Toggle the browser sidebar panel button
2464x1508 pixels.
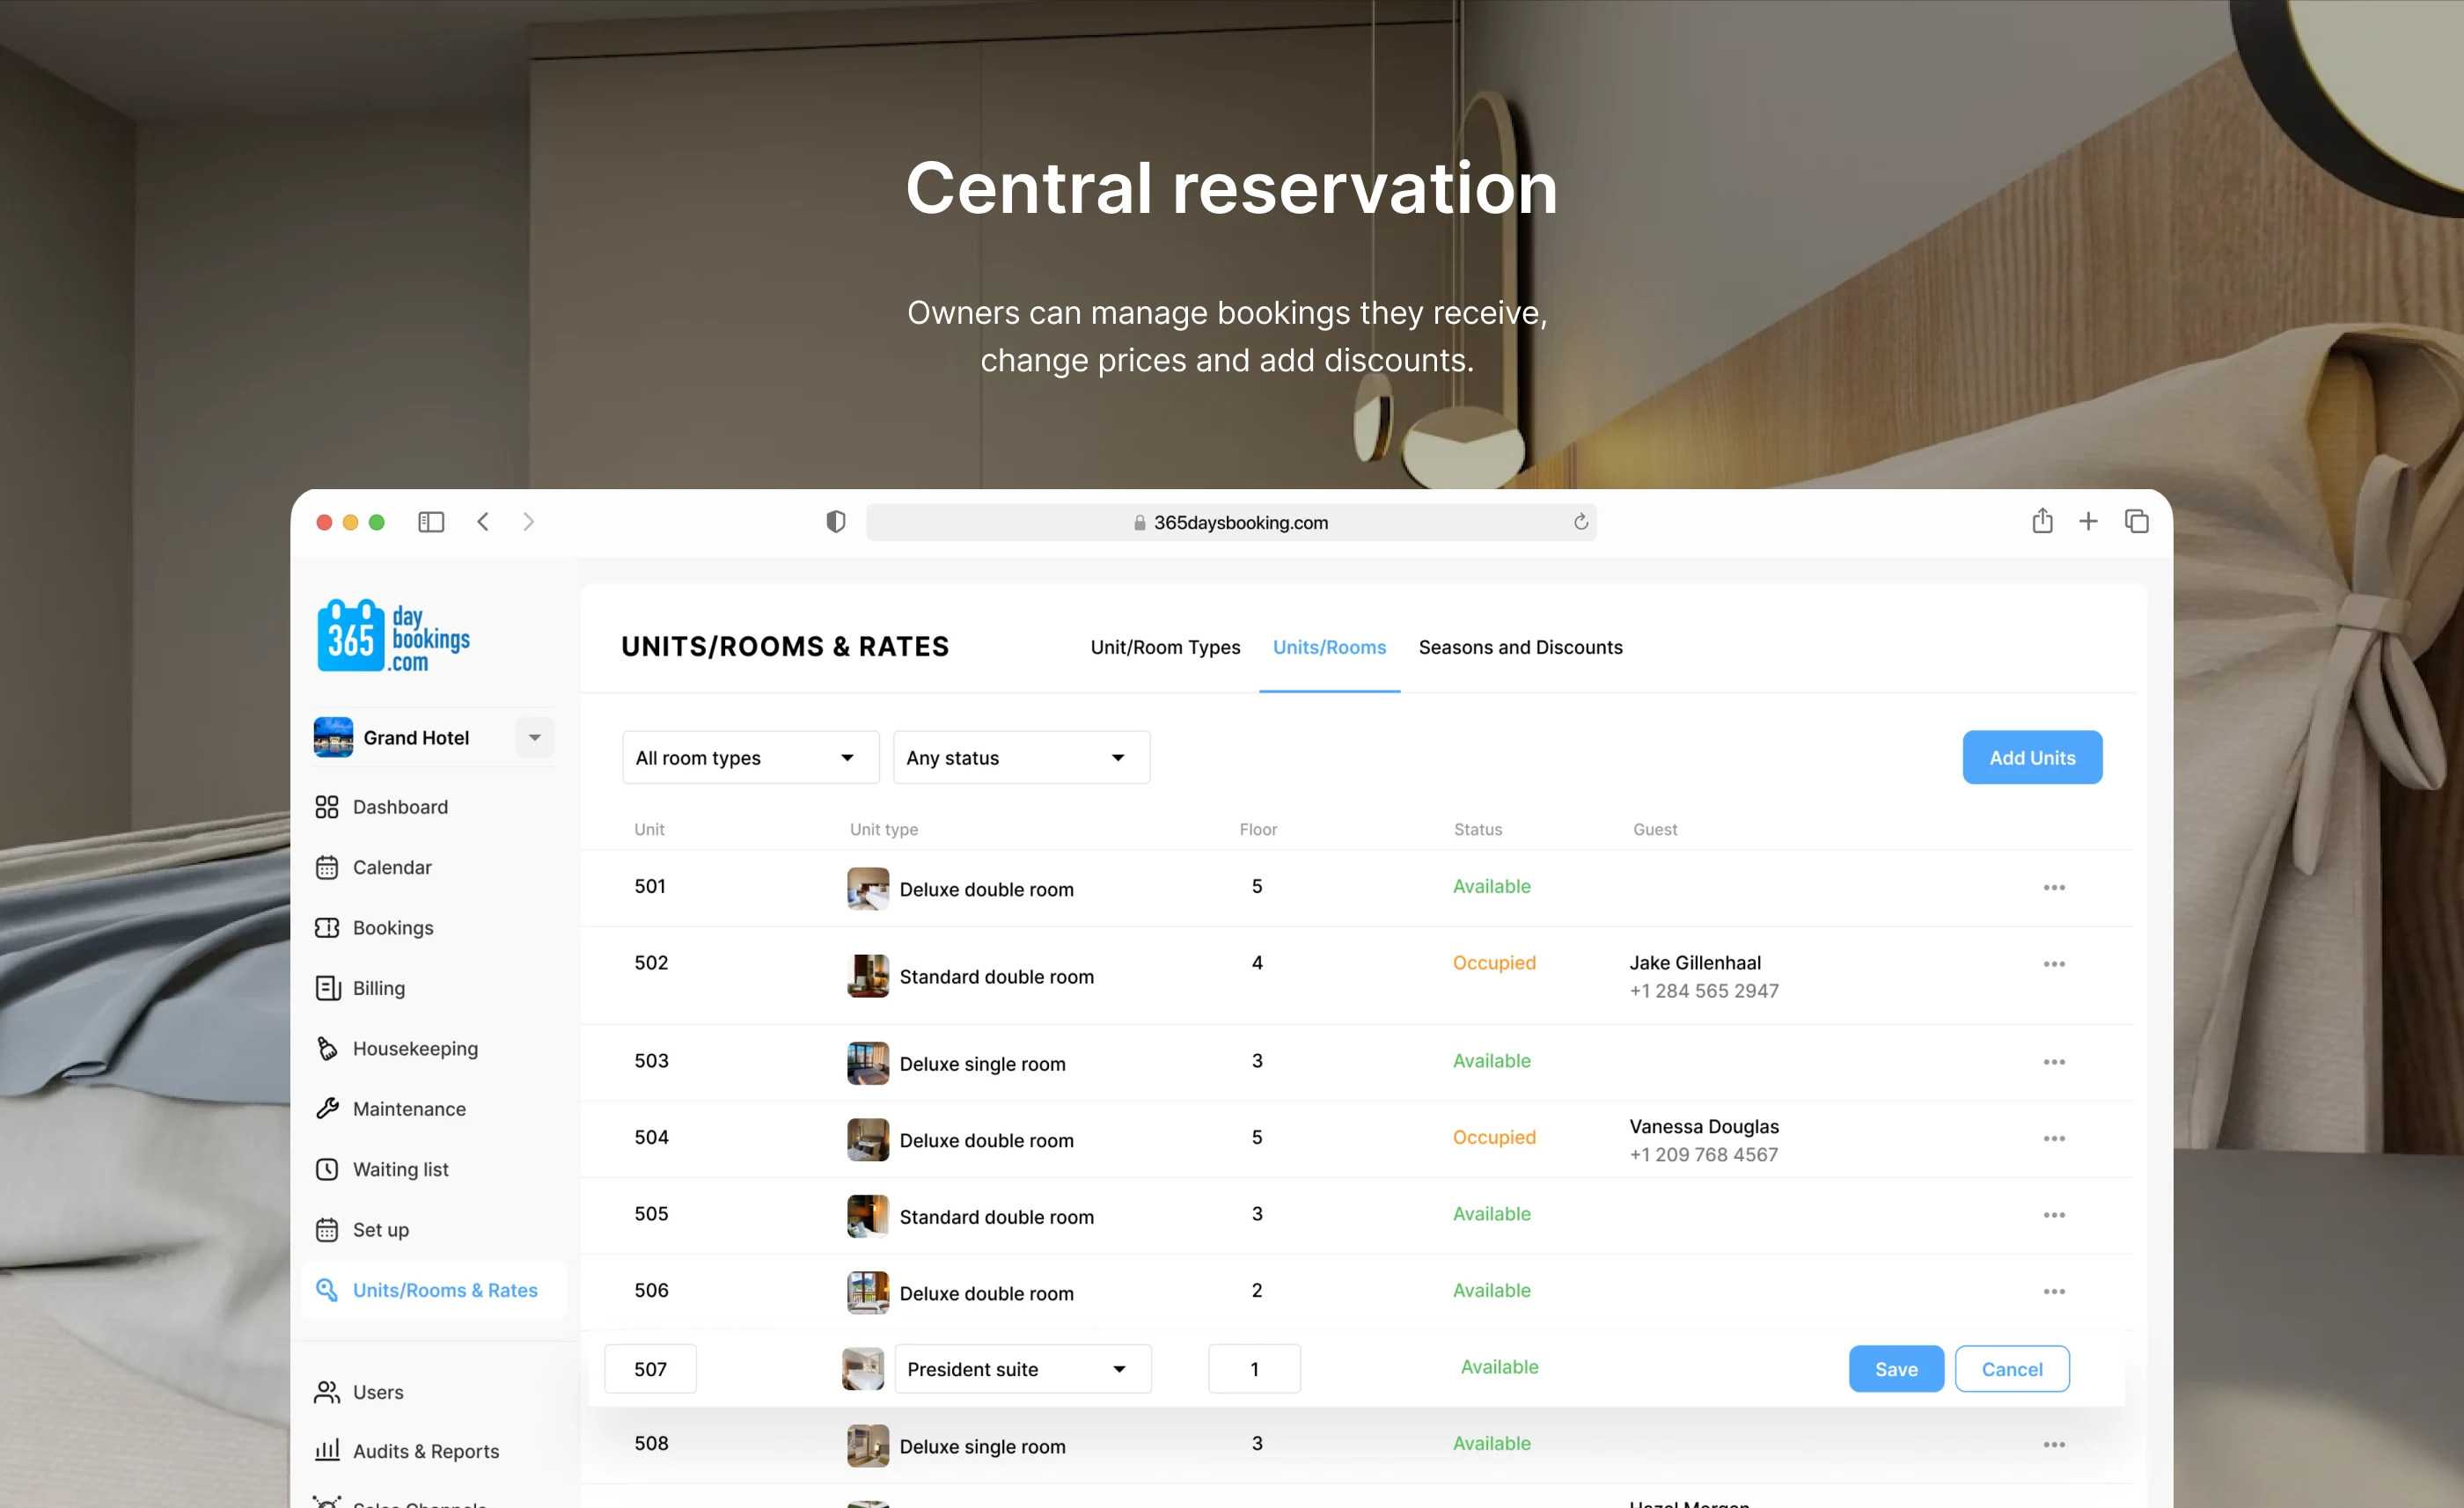tap(431, 522)
